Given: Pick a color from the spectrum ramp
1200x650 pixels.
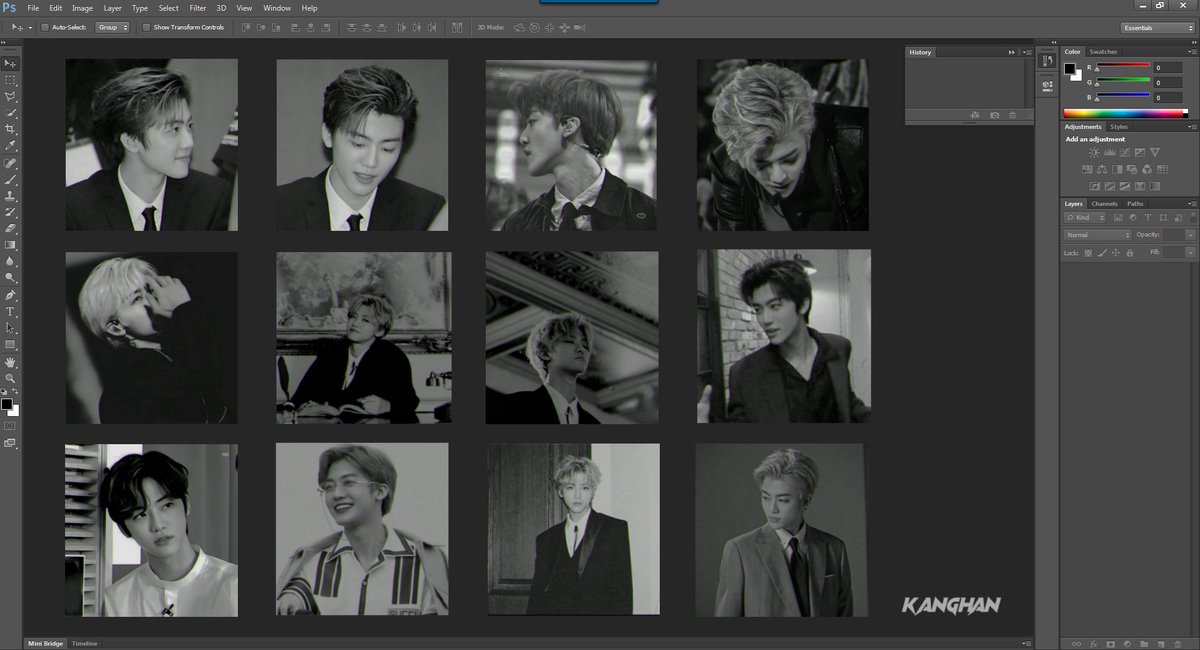Looking at the screenshot, I should 1126,113.
